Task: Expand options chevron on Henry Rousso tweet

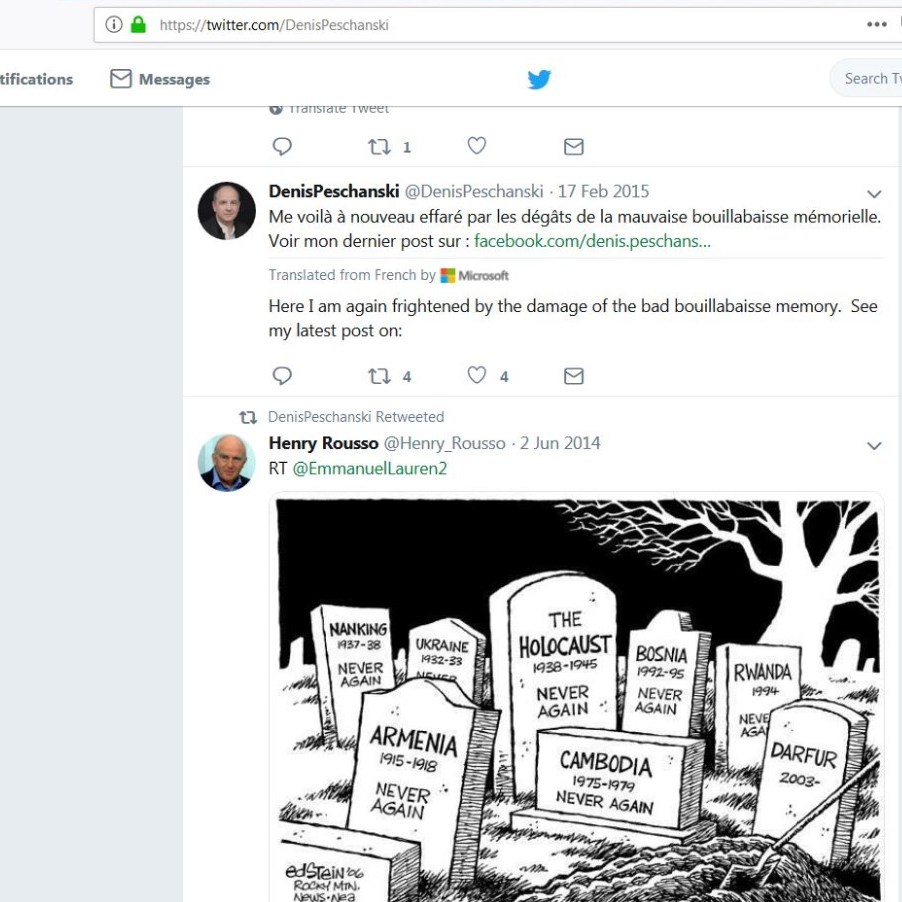Action: click(874, 446)
